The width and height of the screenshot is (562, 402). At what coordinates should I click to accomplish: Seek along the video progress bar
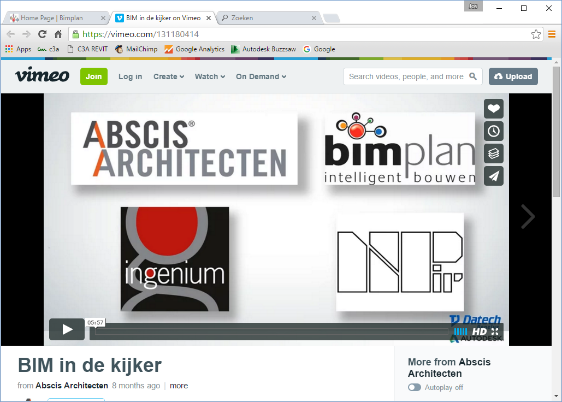click(x=271, y=332)
